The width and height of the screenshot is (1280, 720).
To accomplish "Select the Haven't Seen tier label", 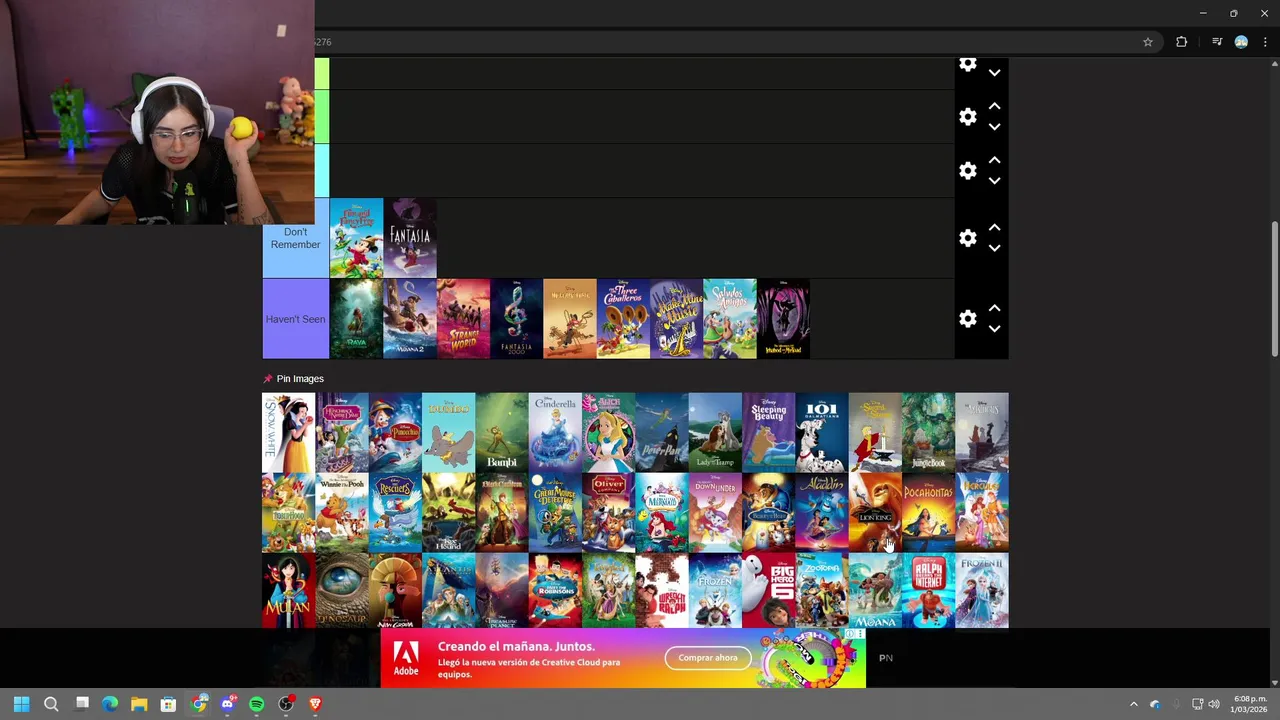I will click(295, 319).
